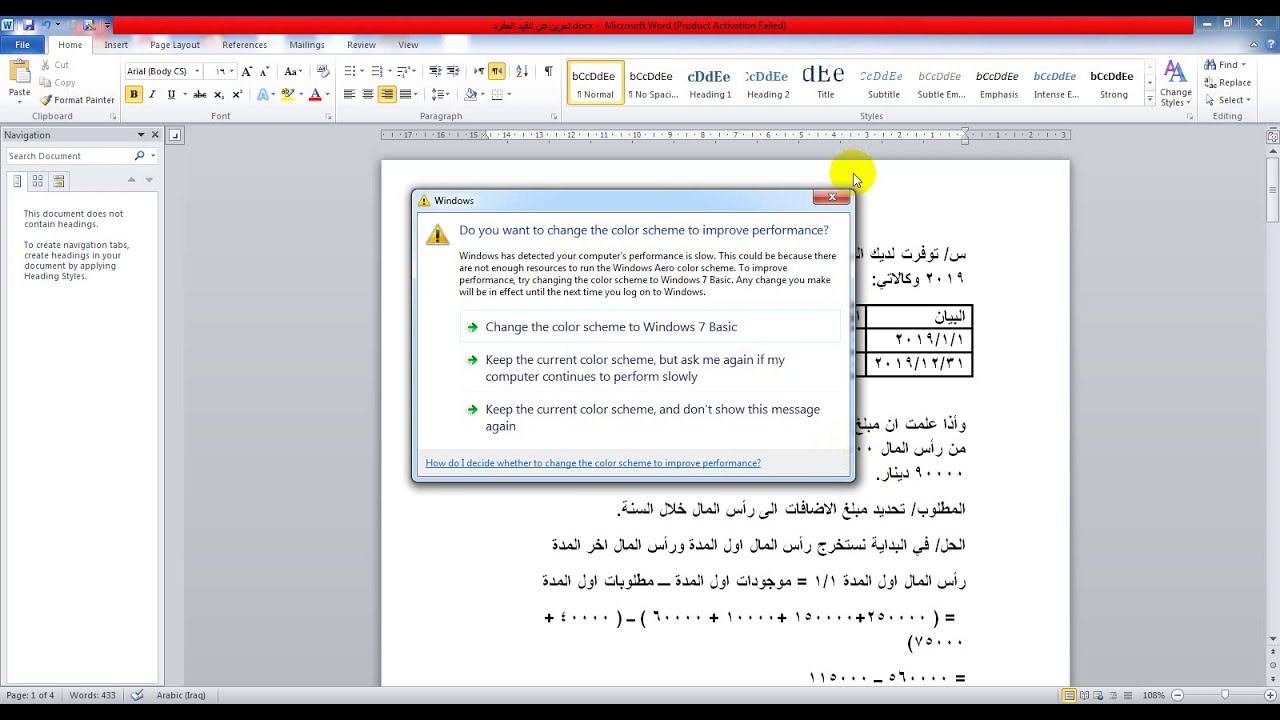The width and height of the screenshot is (1280, 720).
Task: Click the search magnifier in the Navigation pane
Action: click(x=140, y=156)
